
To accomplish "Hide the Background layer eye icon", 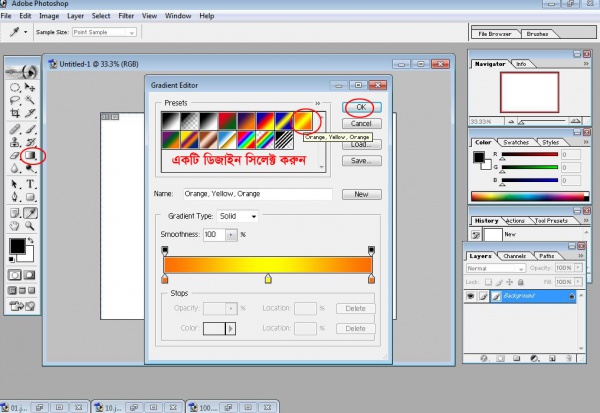I will [x=470, y=296].
